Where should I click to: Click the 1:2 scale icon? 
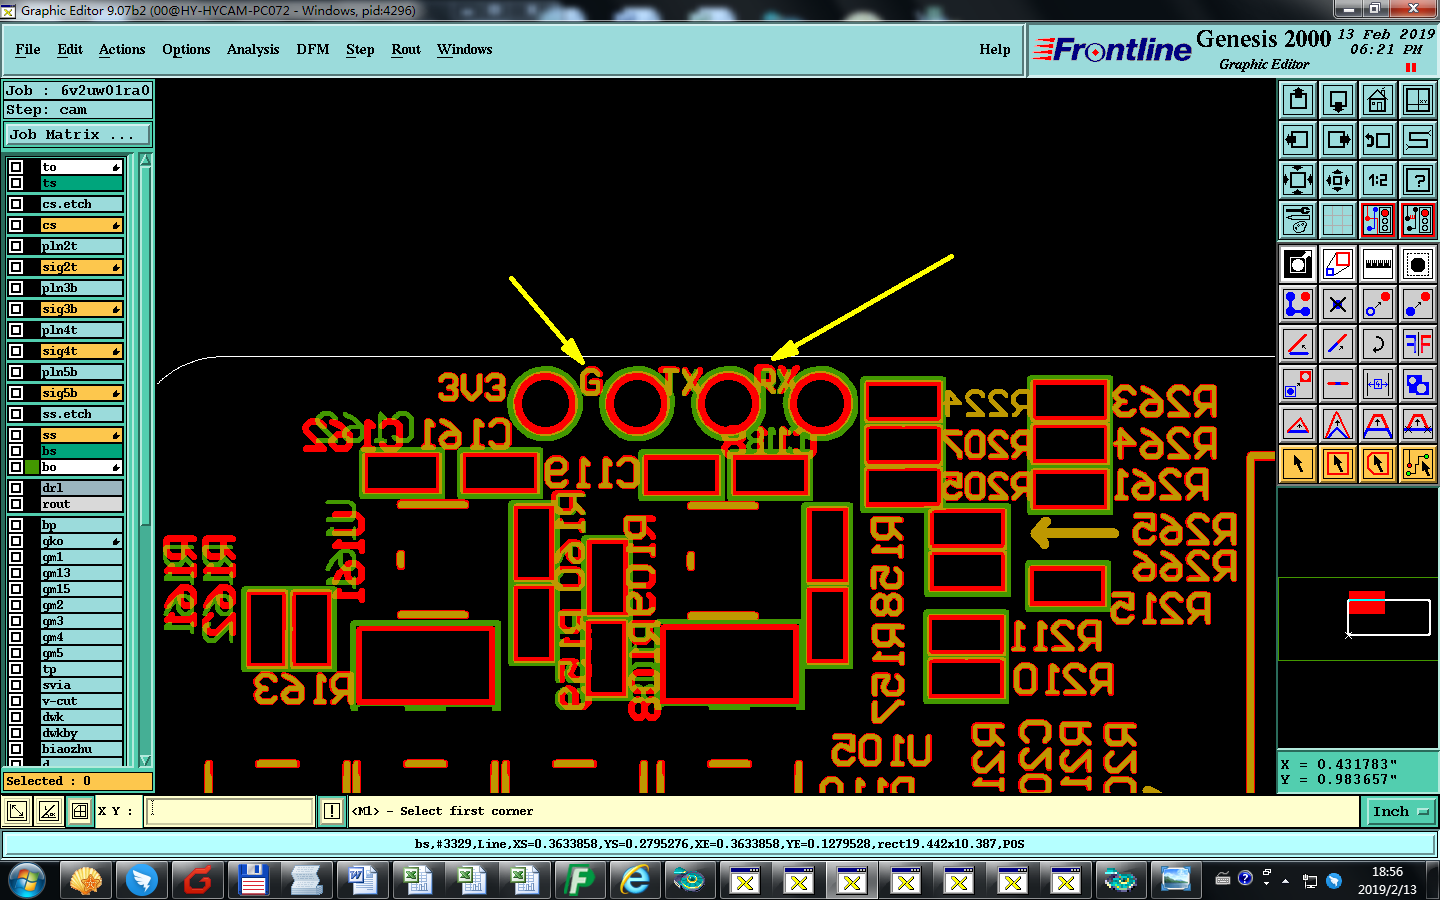(x=1378, y=180)
